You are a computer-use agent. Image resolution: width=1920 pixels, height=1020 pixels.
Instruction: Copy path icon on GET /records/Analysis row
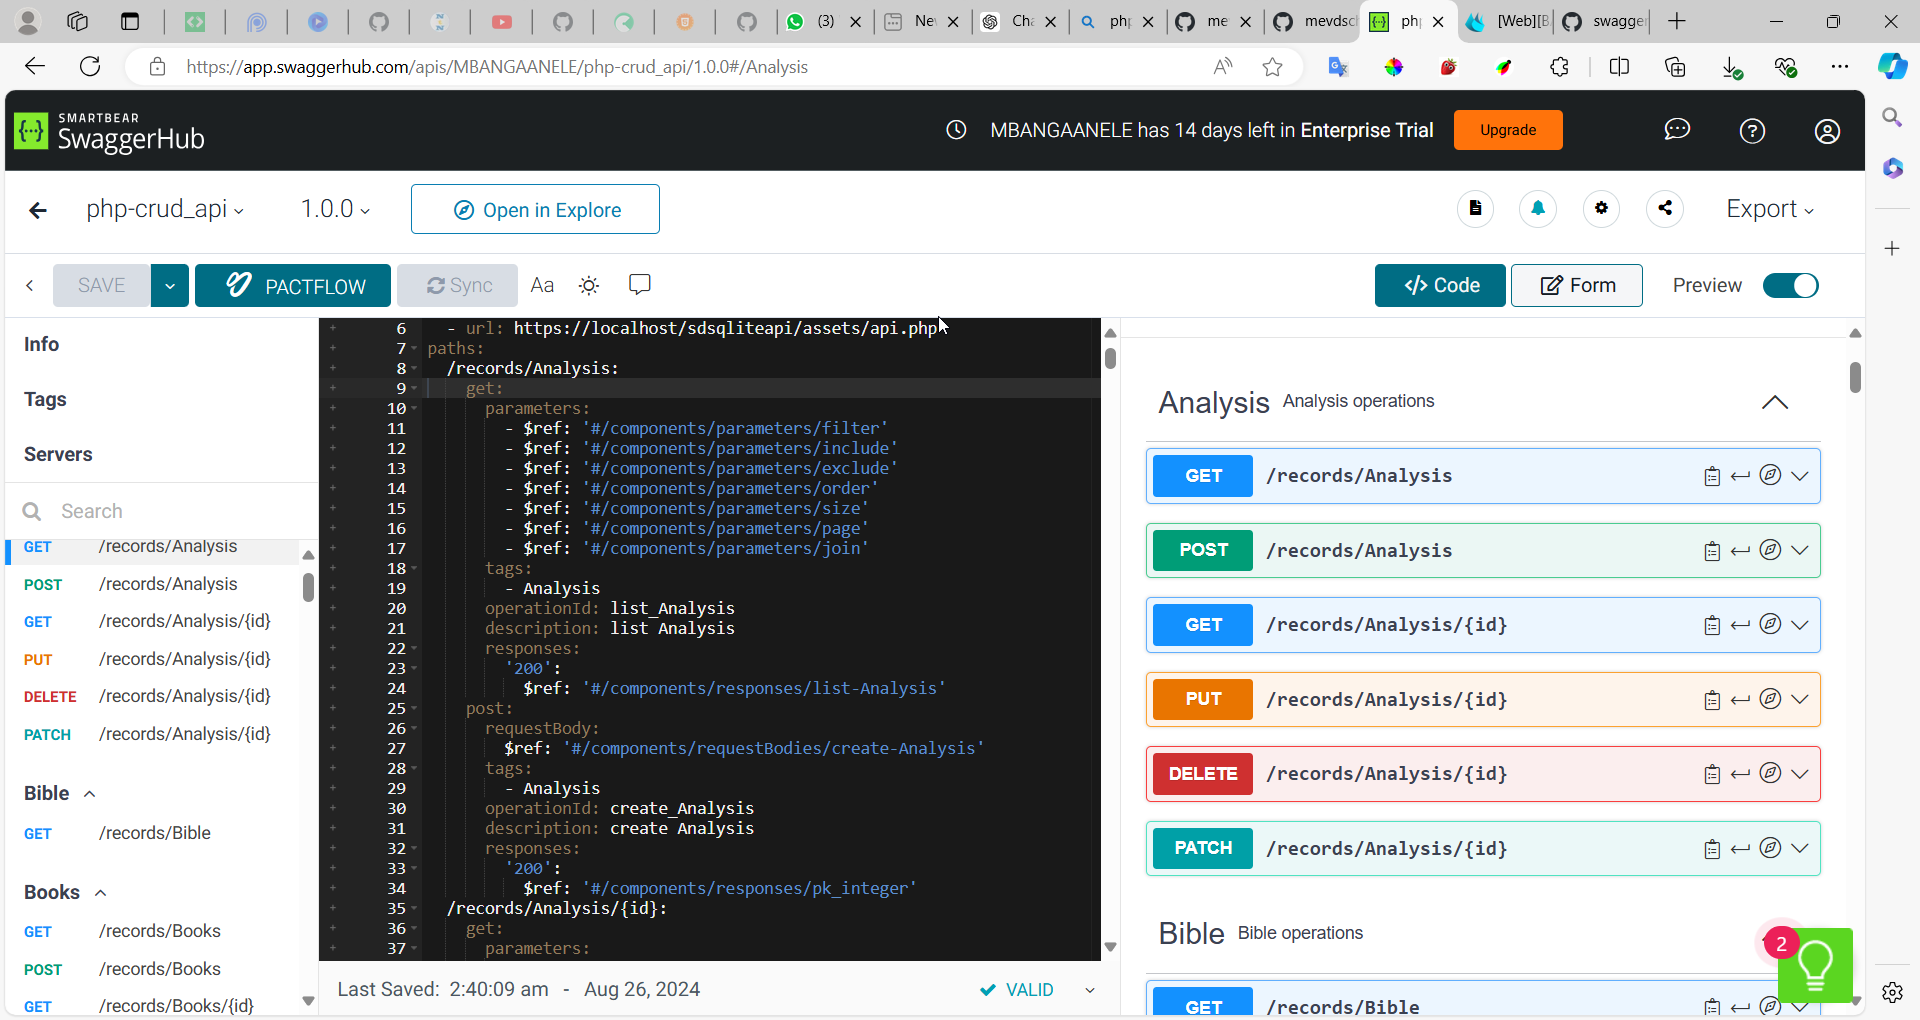[x=1712, y=476]
